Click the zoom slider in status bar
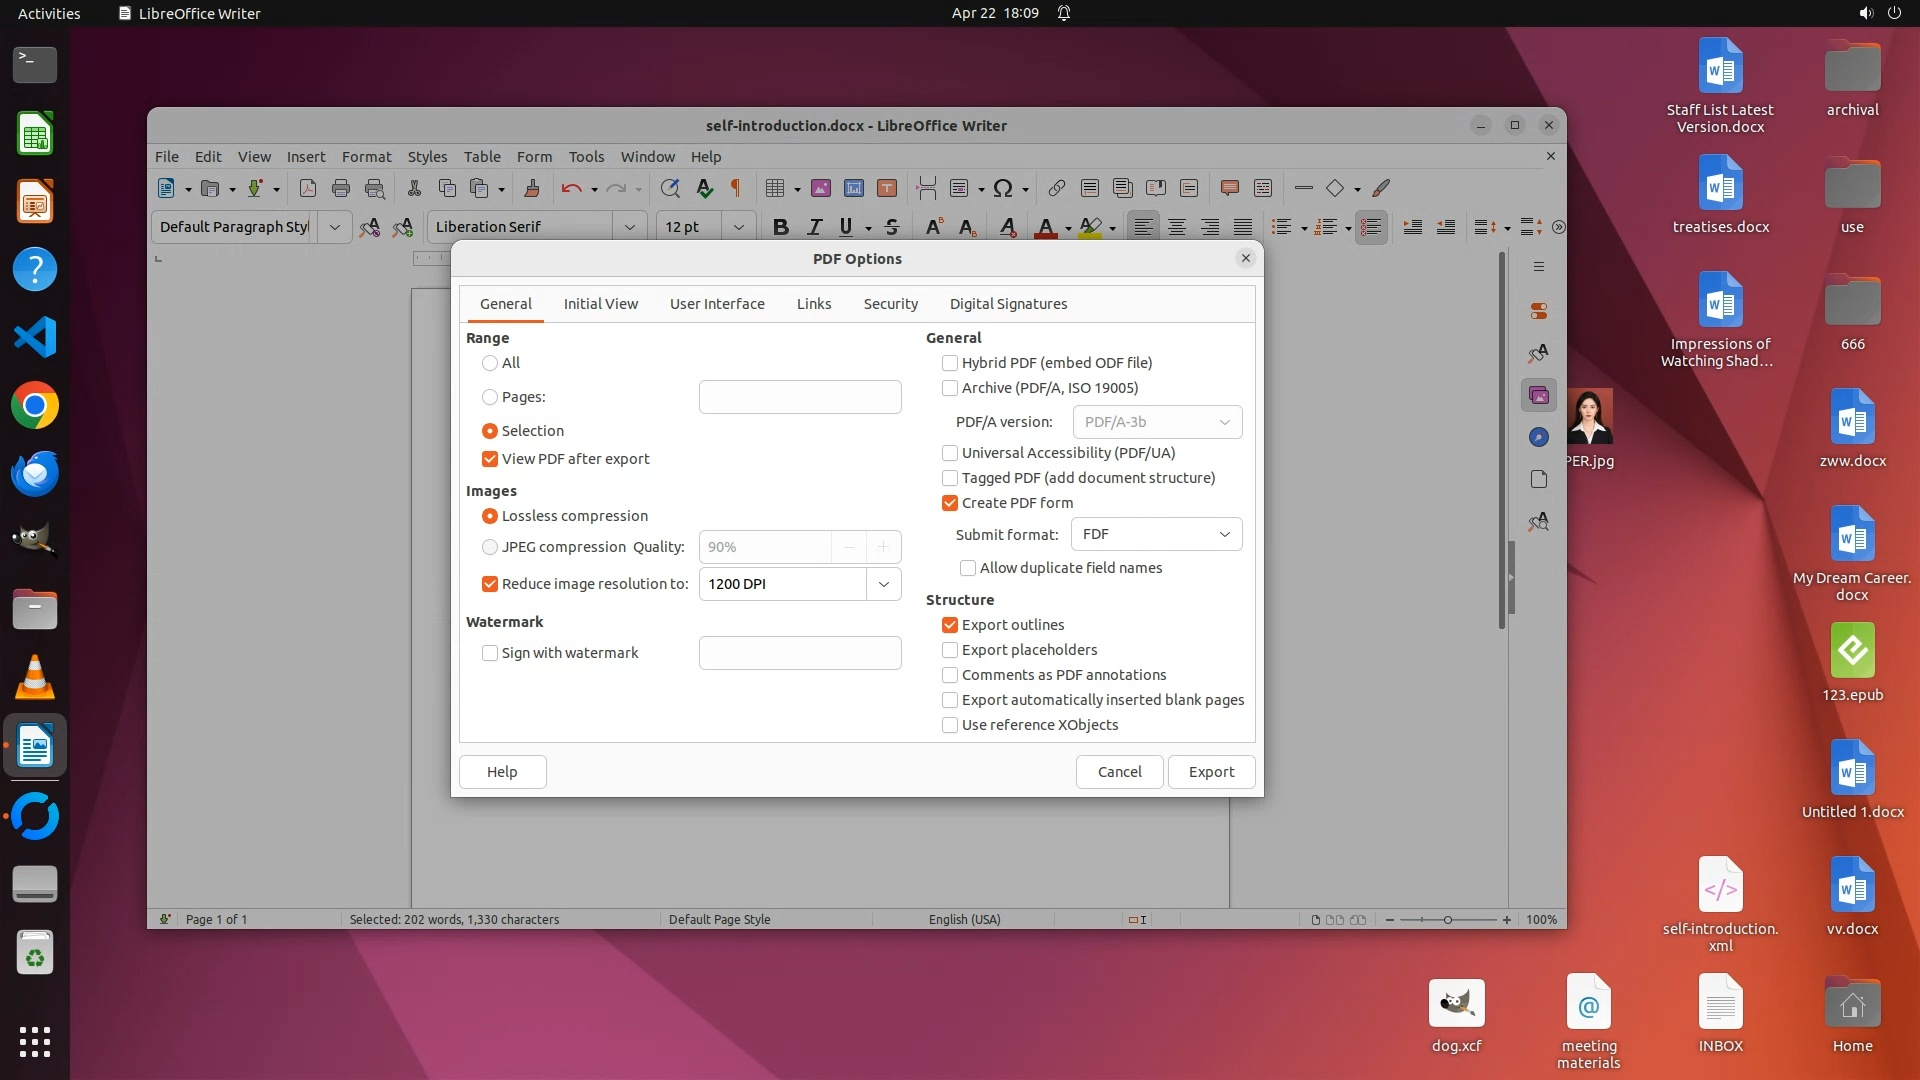 pos(1447,920)
